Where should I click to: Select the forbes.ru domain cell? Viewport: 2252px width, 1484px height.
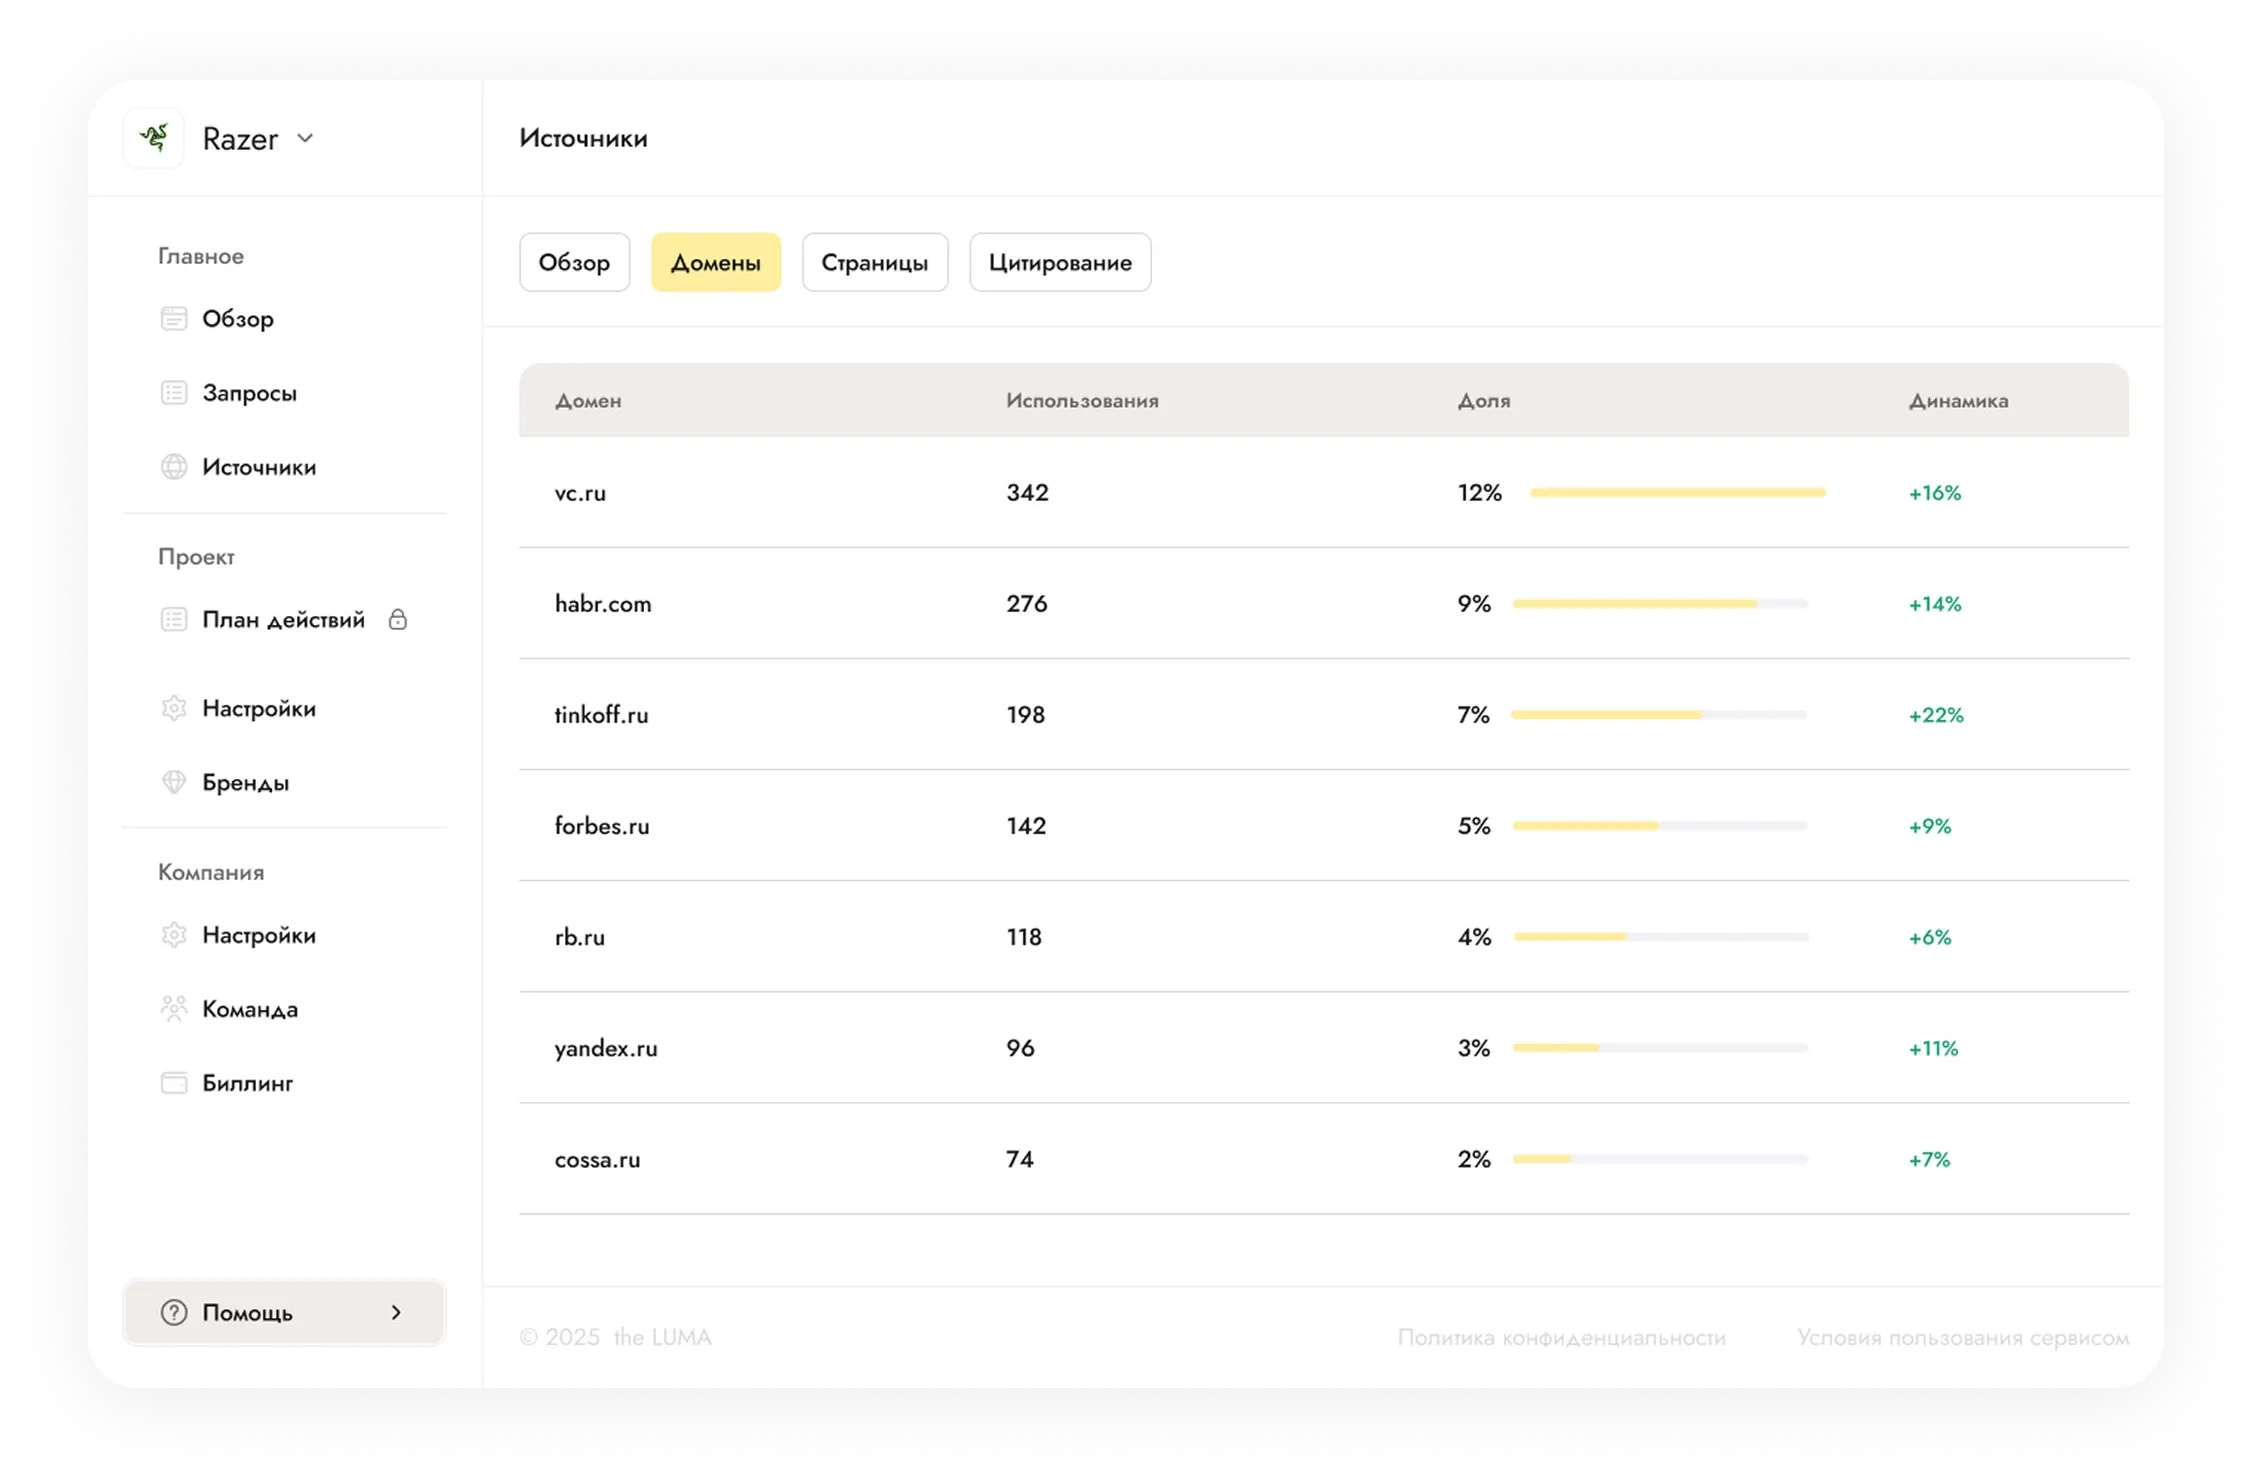pos(602,825)
